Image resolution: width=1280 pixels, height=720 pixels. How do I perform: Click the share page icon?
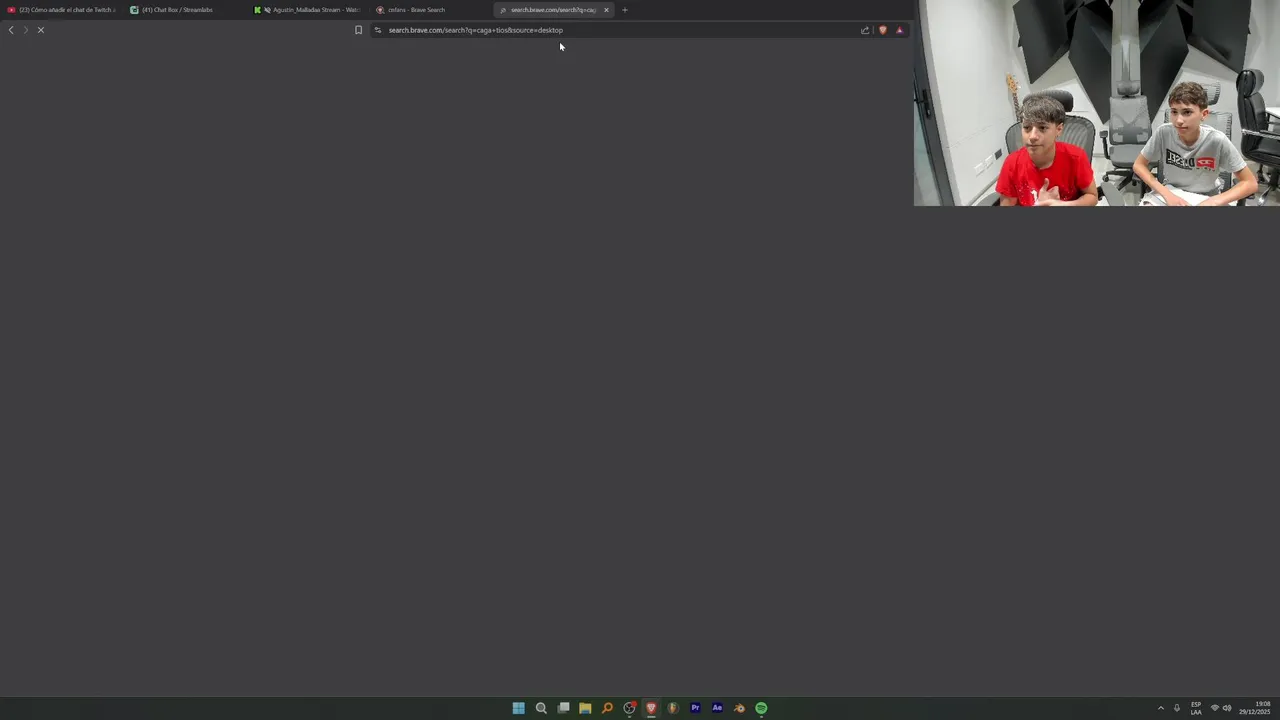865,30
